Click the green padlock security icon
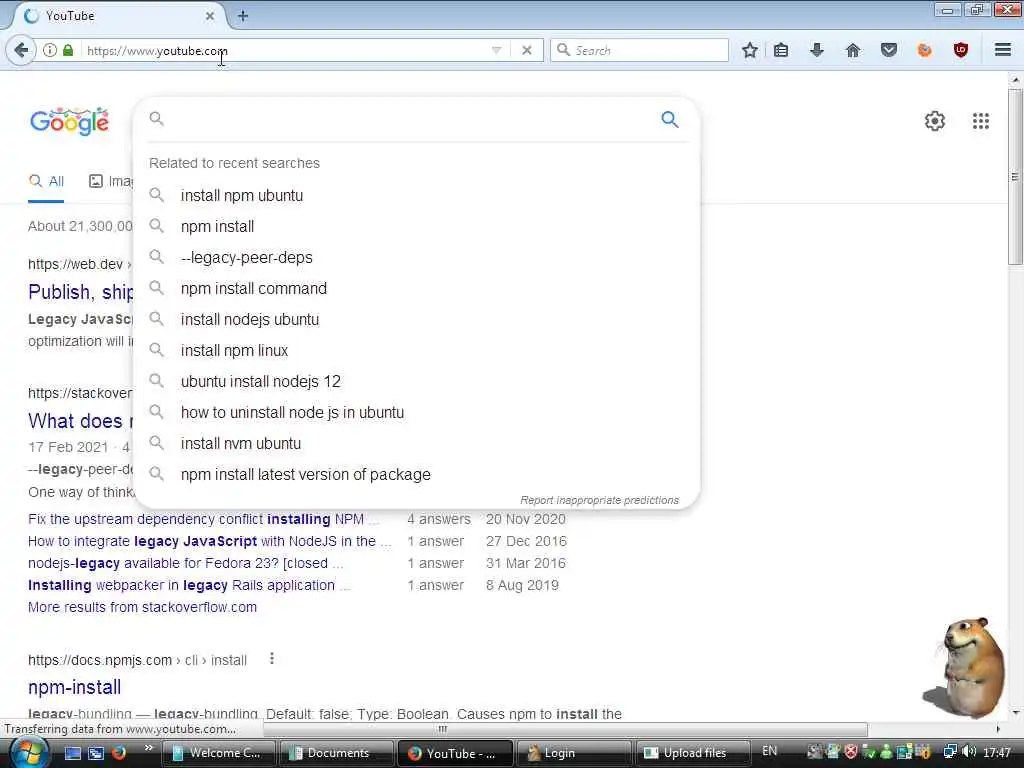Viewport: 1024px width, 768px height. coord(68,50)
